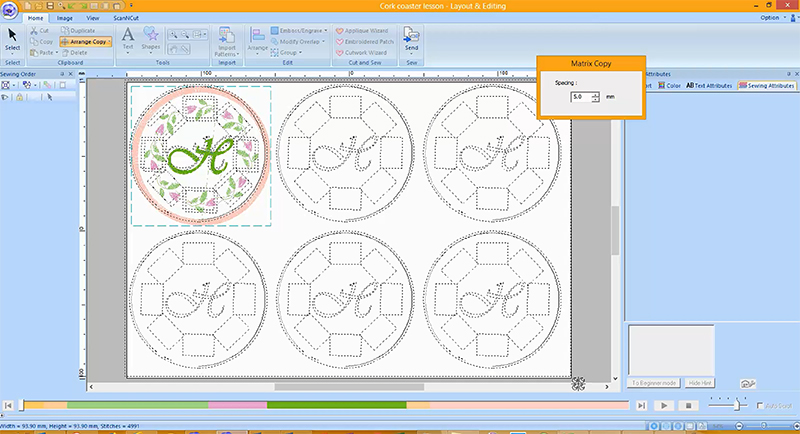Click the Zoom Out magnifier tool
Viewport: 800px width, 434px height.
185,35
